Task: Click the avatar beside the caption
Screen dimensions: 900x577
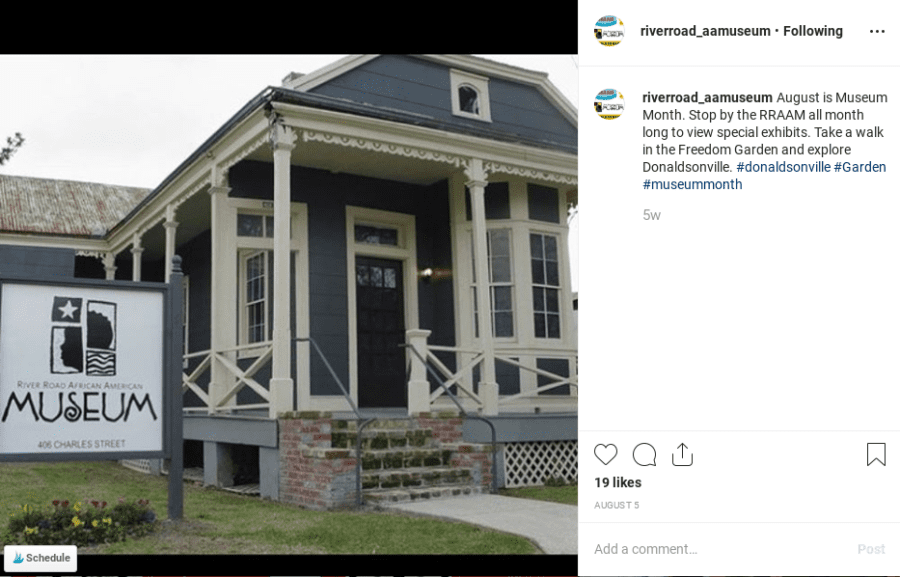Action: pos(609,104)
